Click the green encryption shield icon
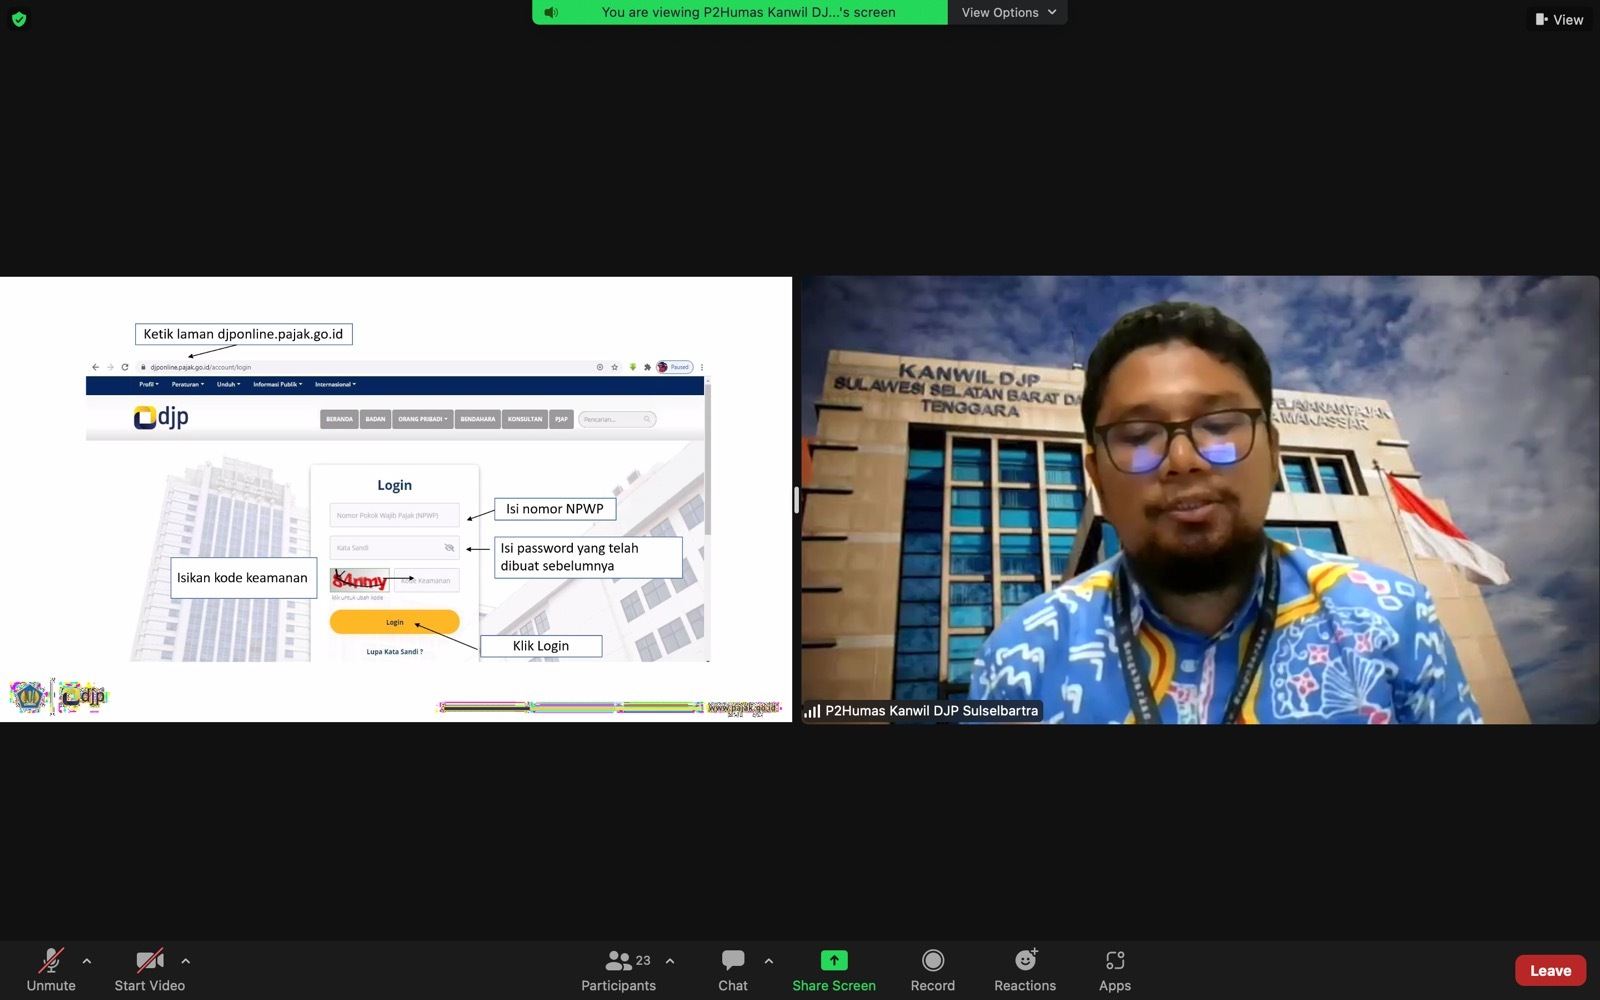This screenshot has height=1000, width=1600. [19, 19]
